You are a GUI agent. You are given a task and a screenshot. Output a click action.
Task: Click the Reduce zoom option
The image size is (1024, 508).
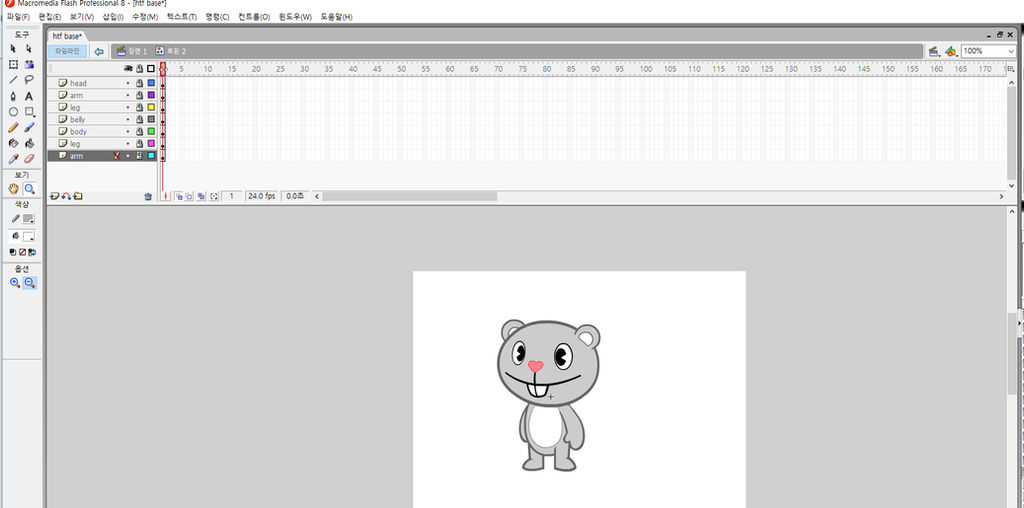coord(29,283)
